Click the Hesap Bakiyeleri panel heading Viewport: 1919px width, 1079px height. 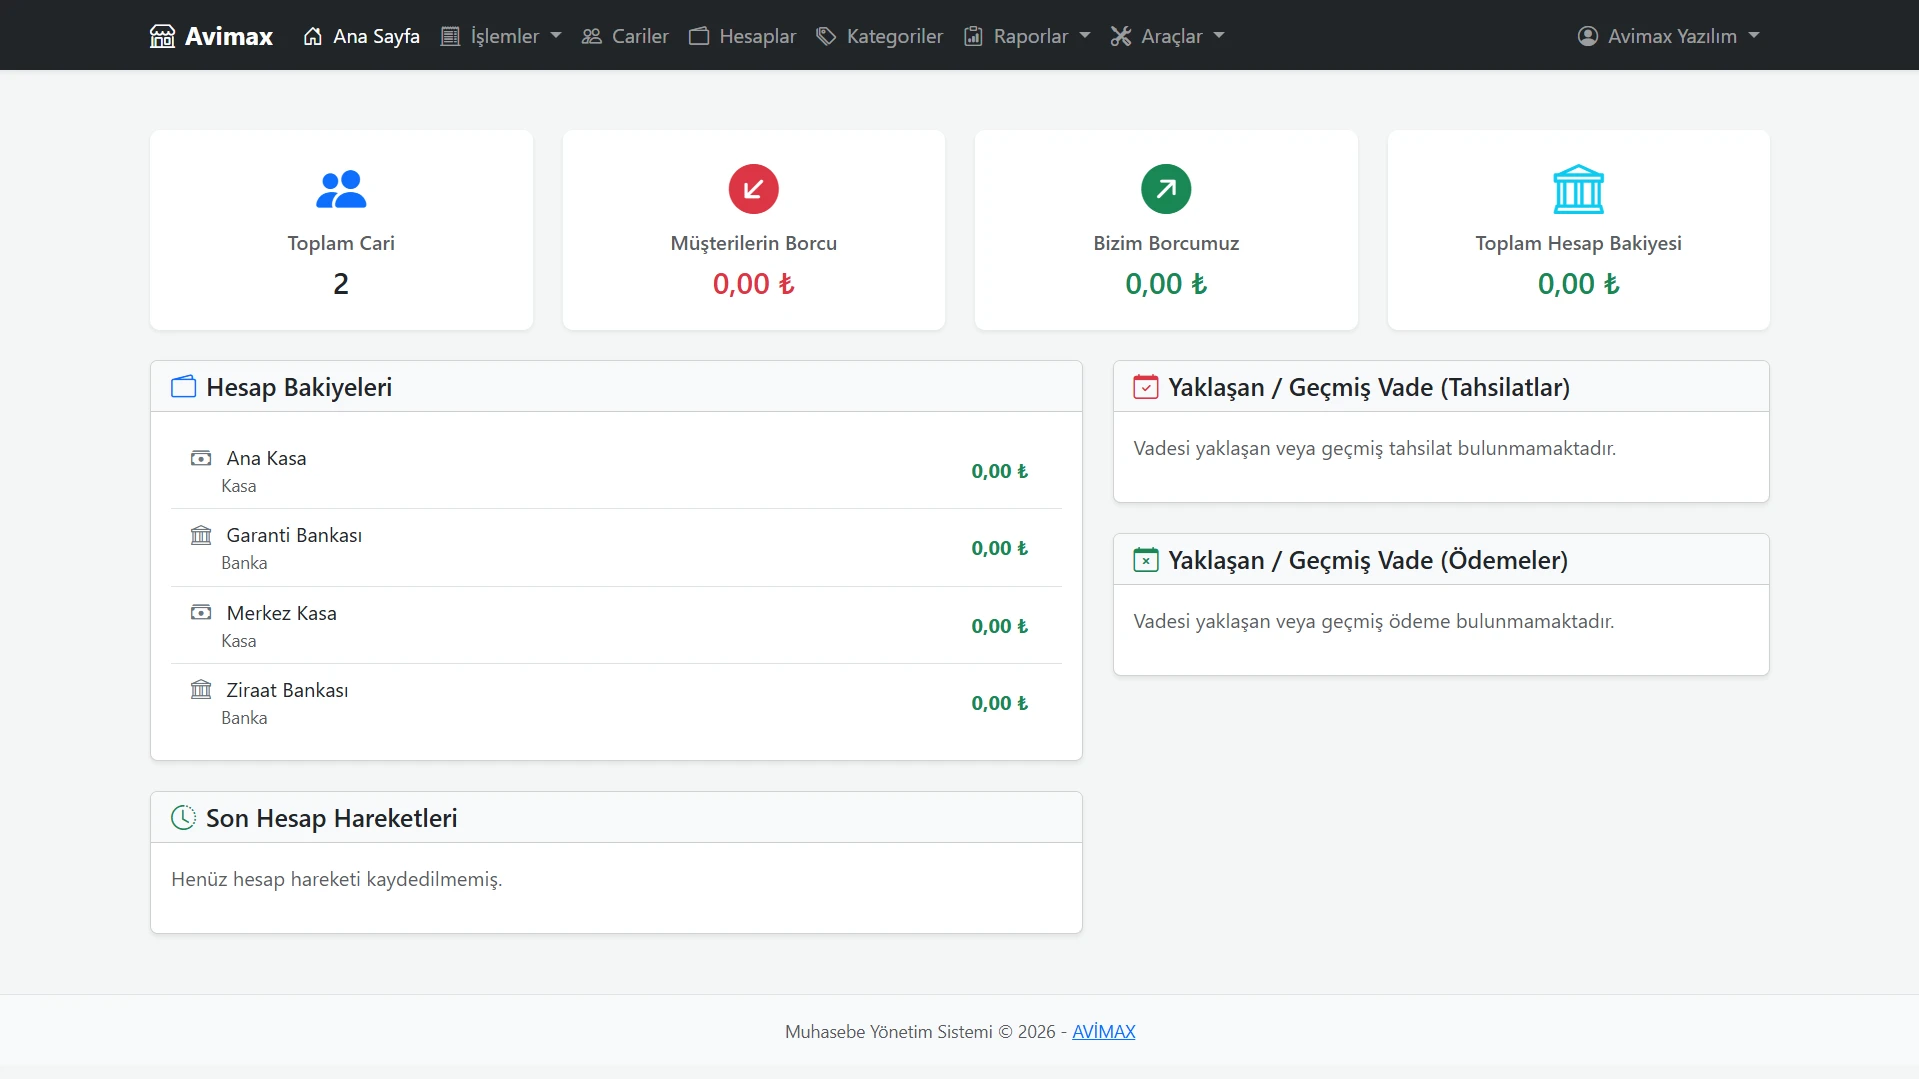coord(299,387)
